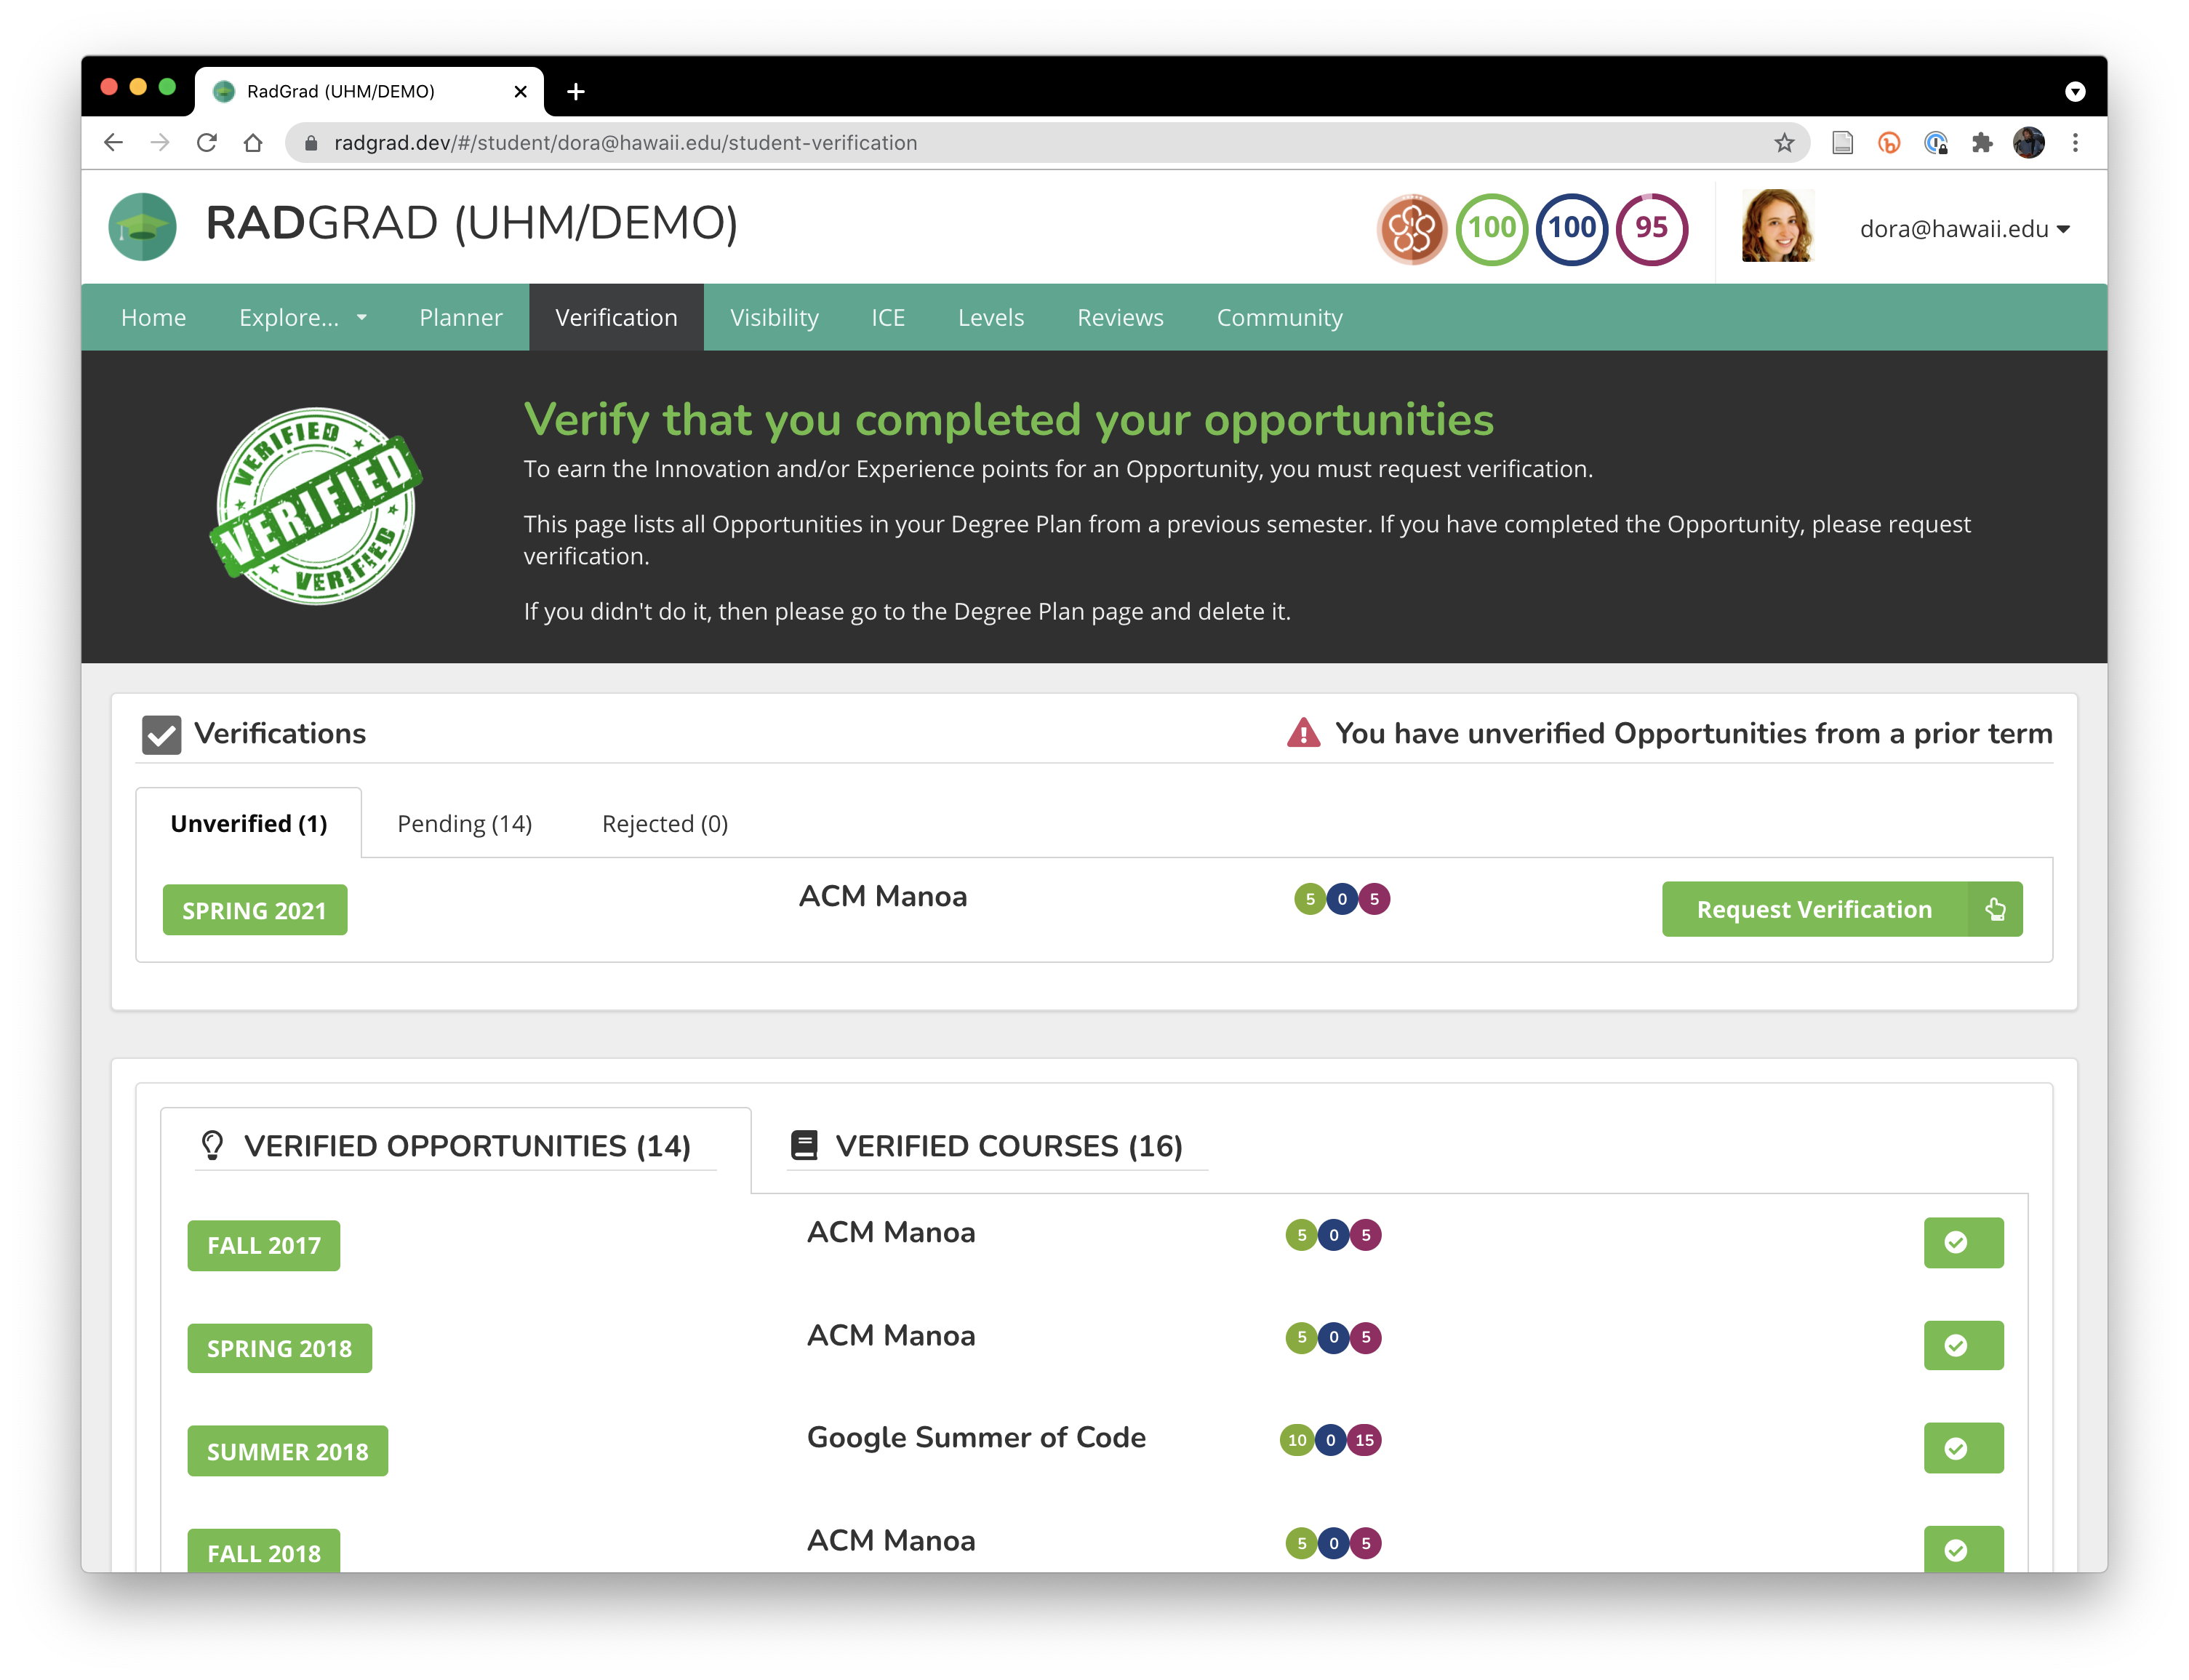Image resolution: width=2189 pixels, height=1680 pixels.
Task: Click the browser home icon
Action: (x=253, y=143)
